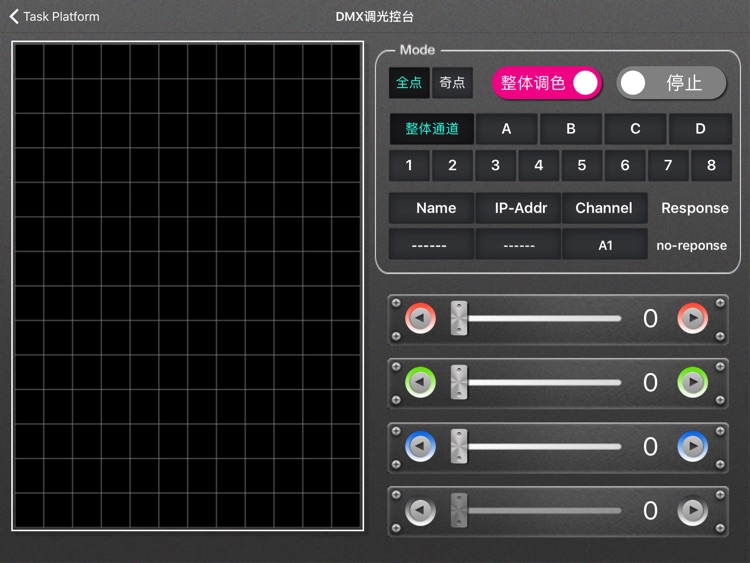Tap the green channel decrease arrow
The image size is (750, 563).
(x=421, y=382)
